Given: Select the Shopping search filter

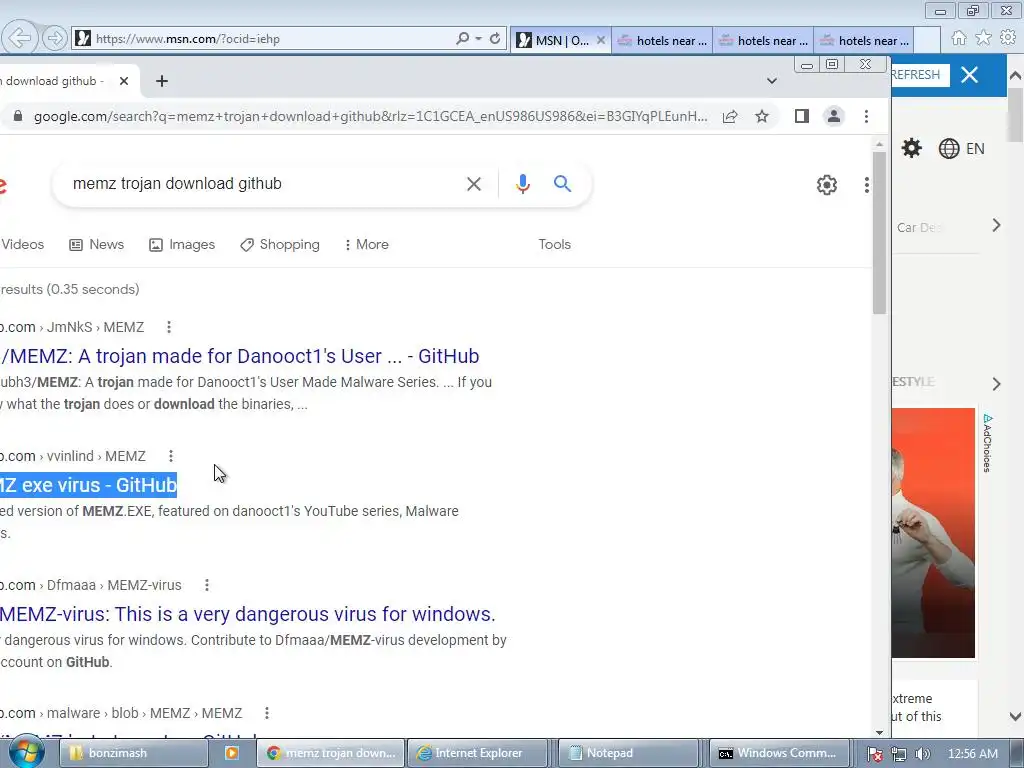Looking at the screenshot, I should (x=280, y=244).
